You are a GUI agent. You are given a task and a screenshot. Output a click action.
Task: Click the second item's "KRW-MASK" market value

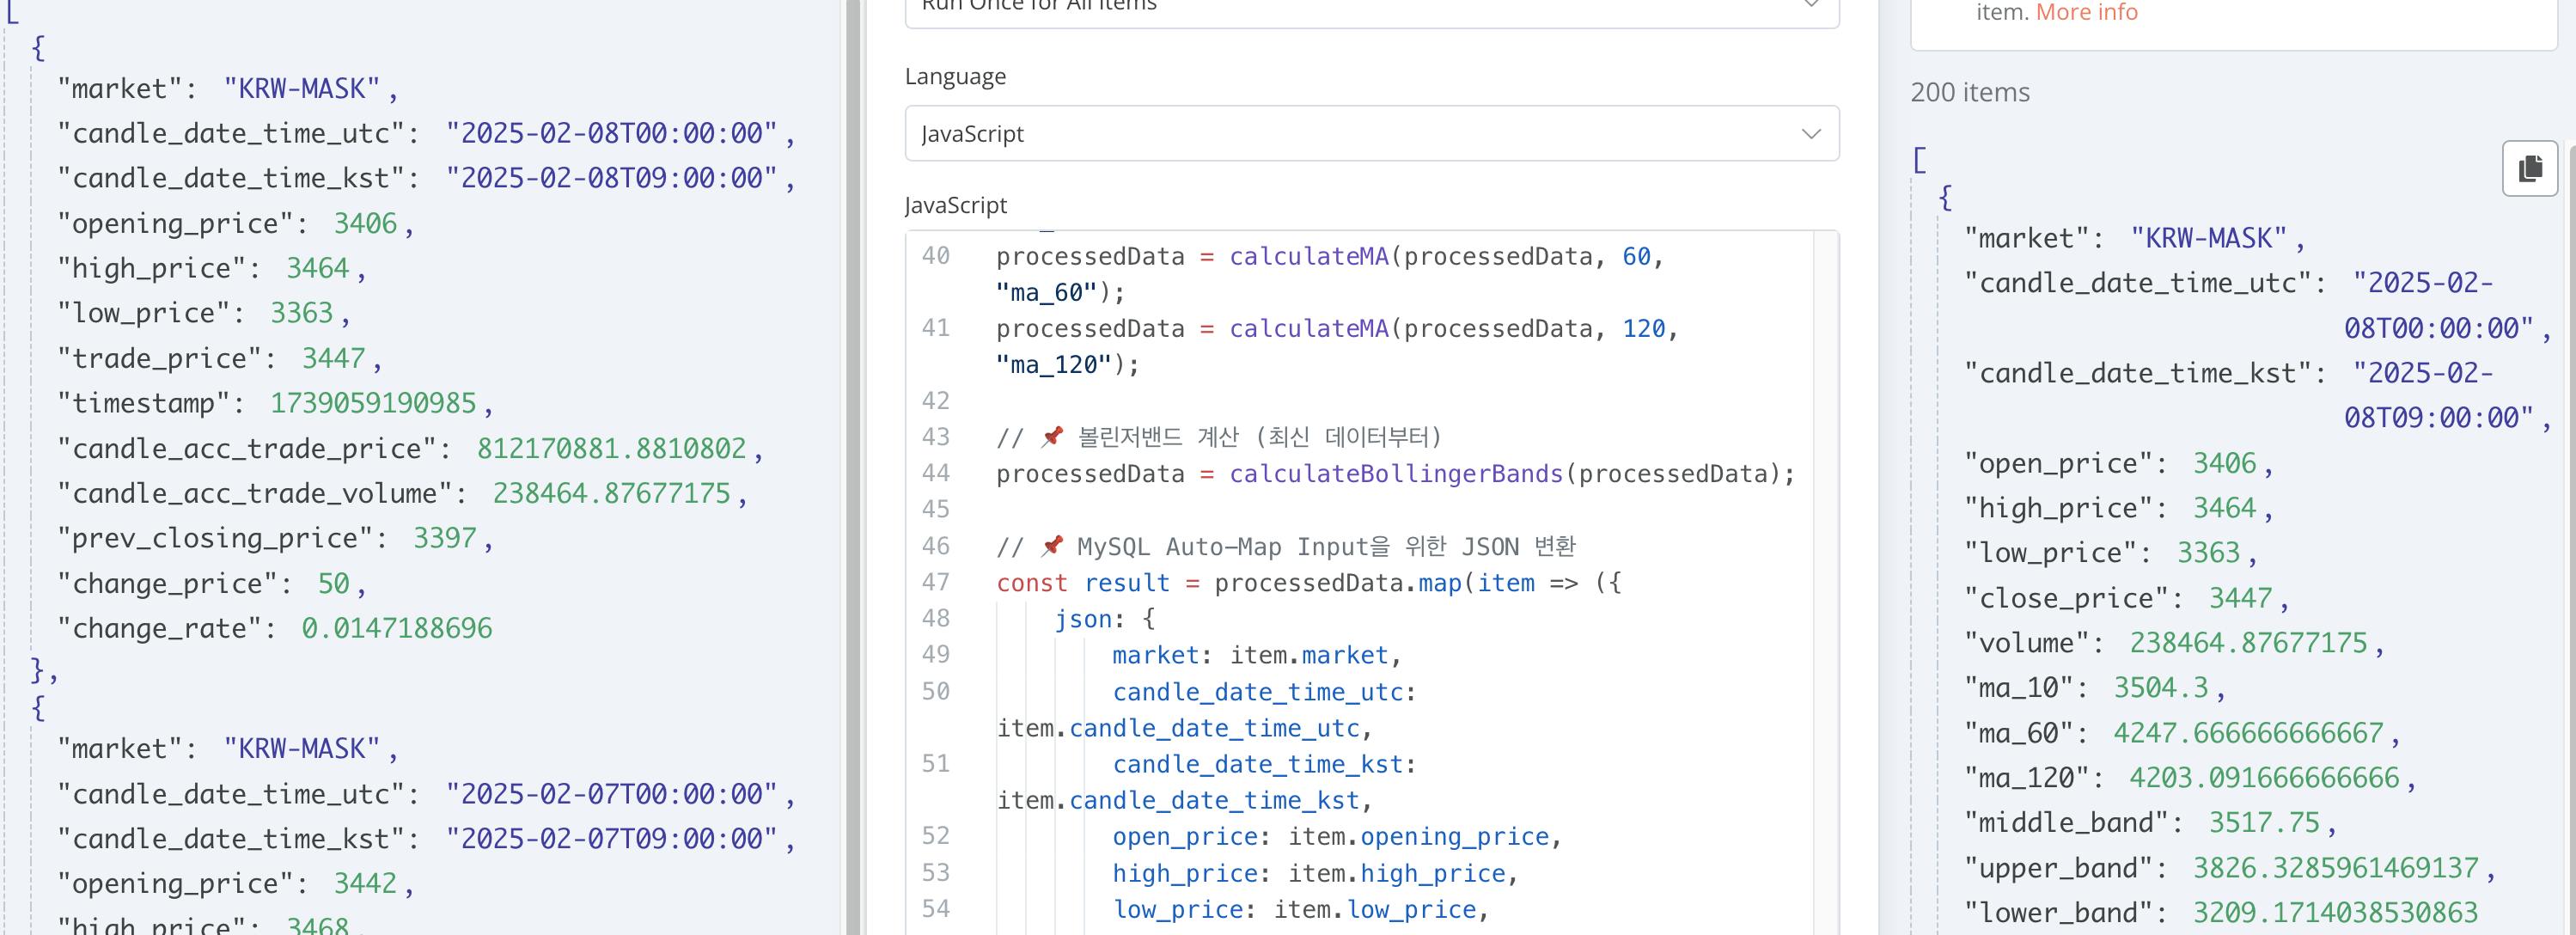[301, 748]
